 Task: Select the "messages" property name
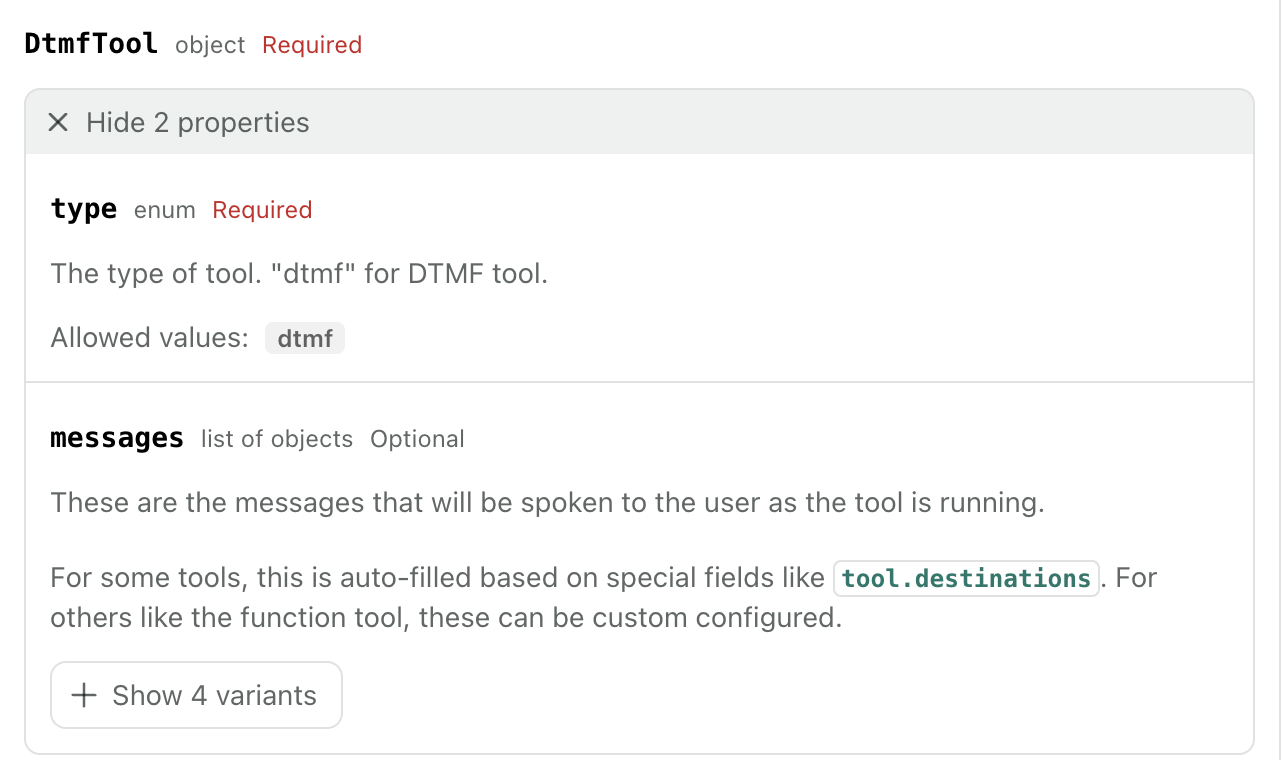[117, 439]
